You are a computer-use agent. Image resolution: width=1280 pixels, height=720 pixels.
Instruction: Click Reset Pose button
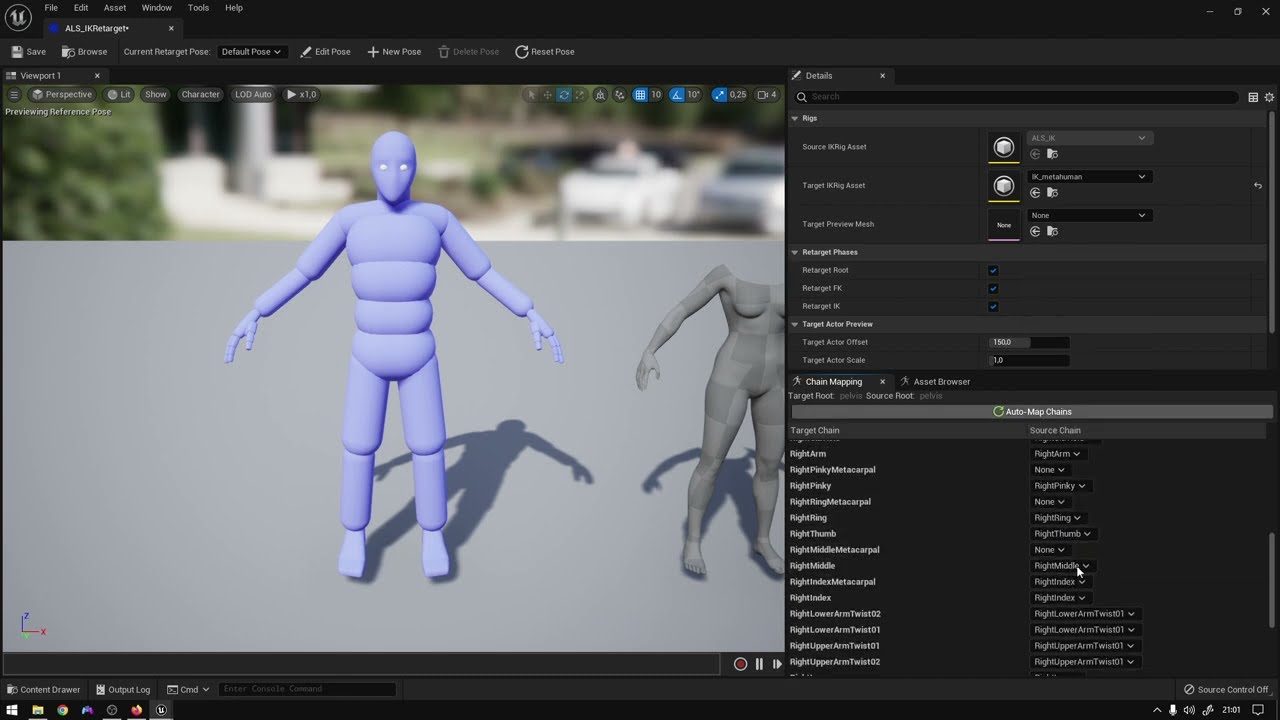[545, 52]
